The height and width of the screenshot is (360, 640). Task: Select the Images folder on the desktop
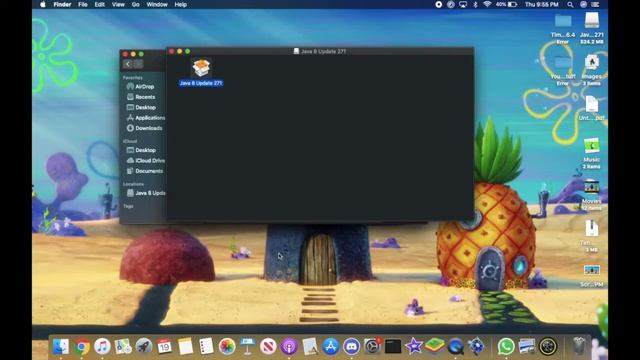tap(591, 69)
